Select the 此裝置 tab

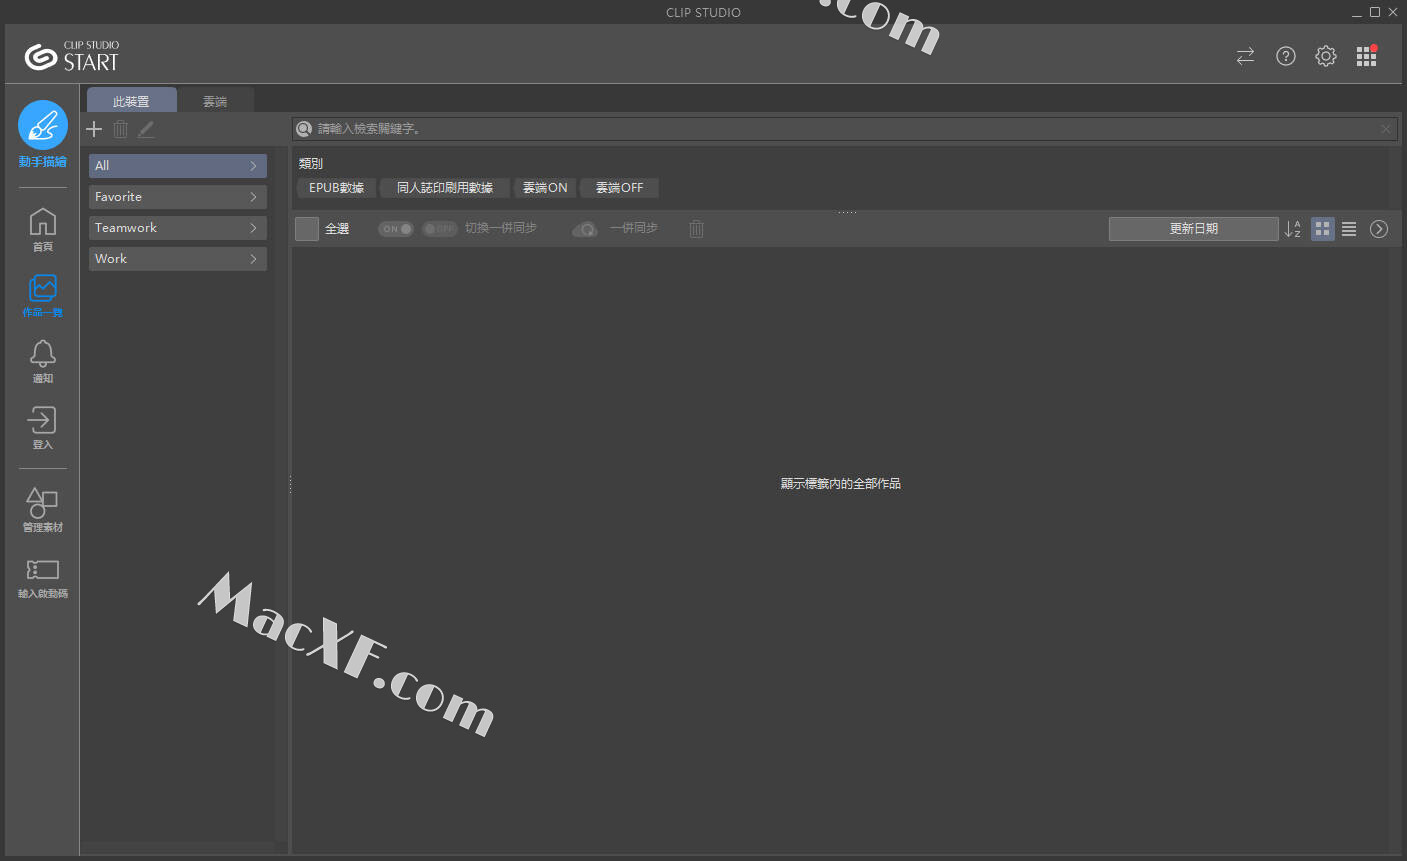pos(132,101)
